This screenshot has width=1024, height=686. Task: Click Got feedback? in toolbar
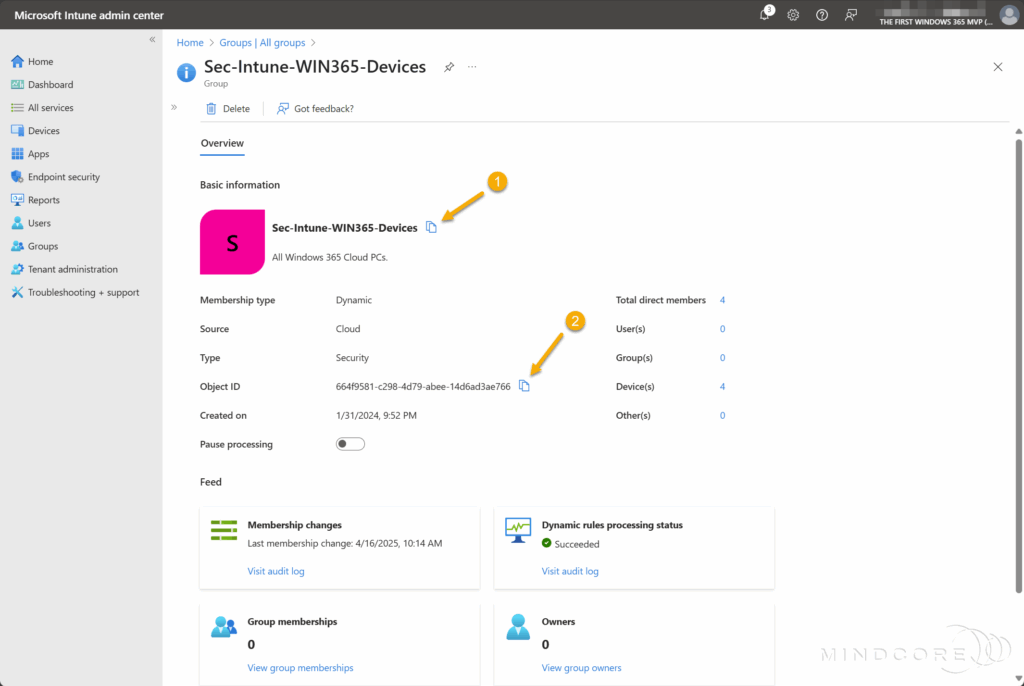tap(315, 108)
